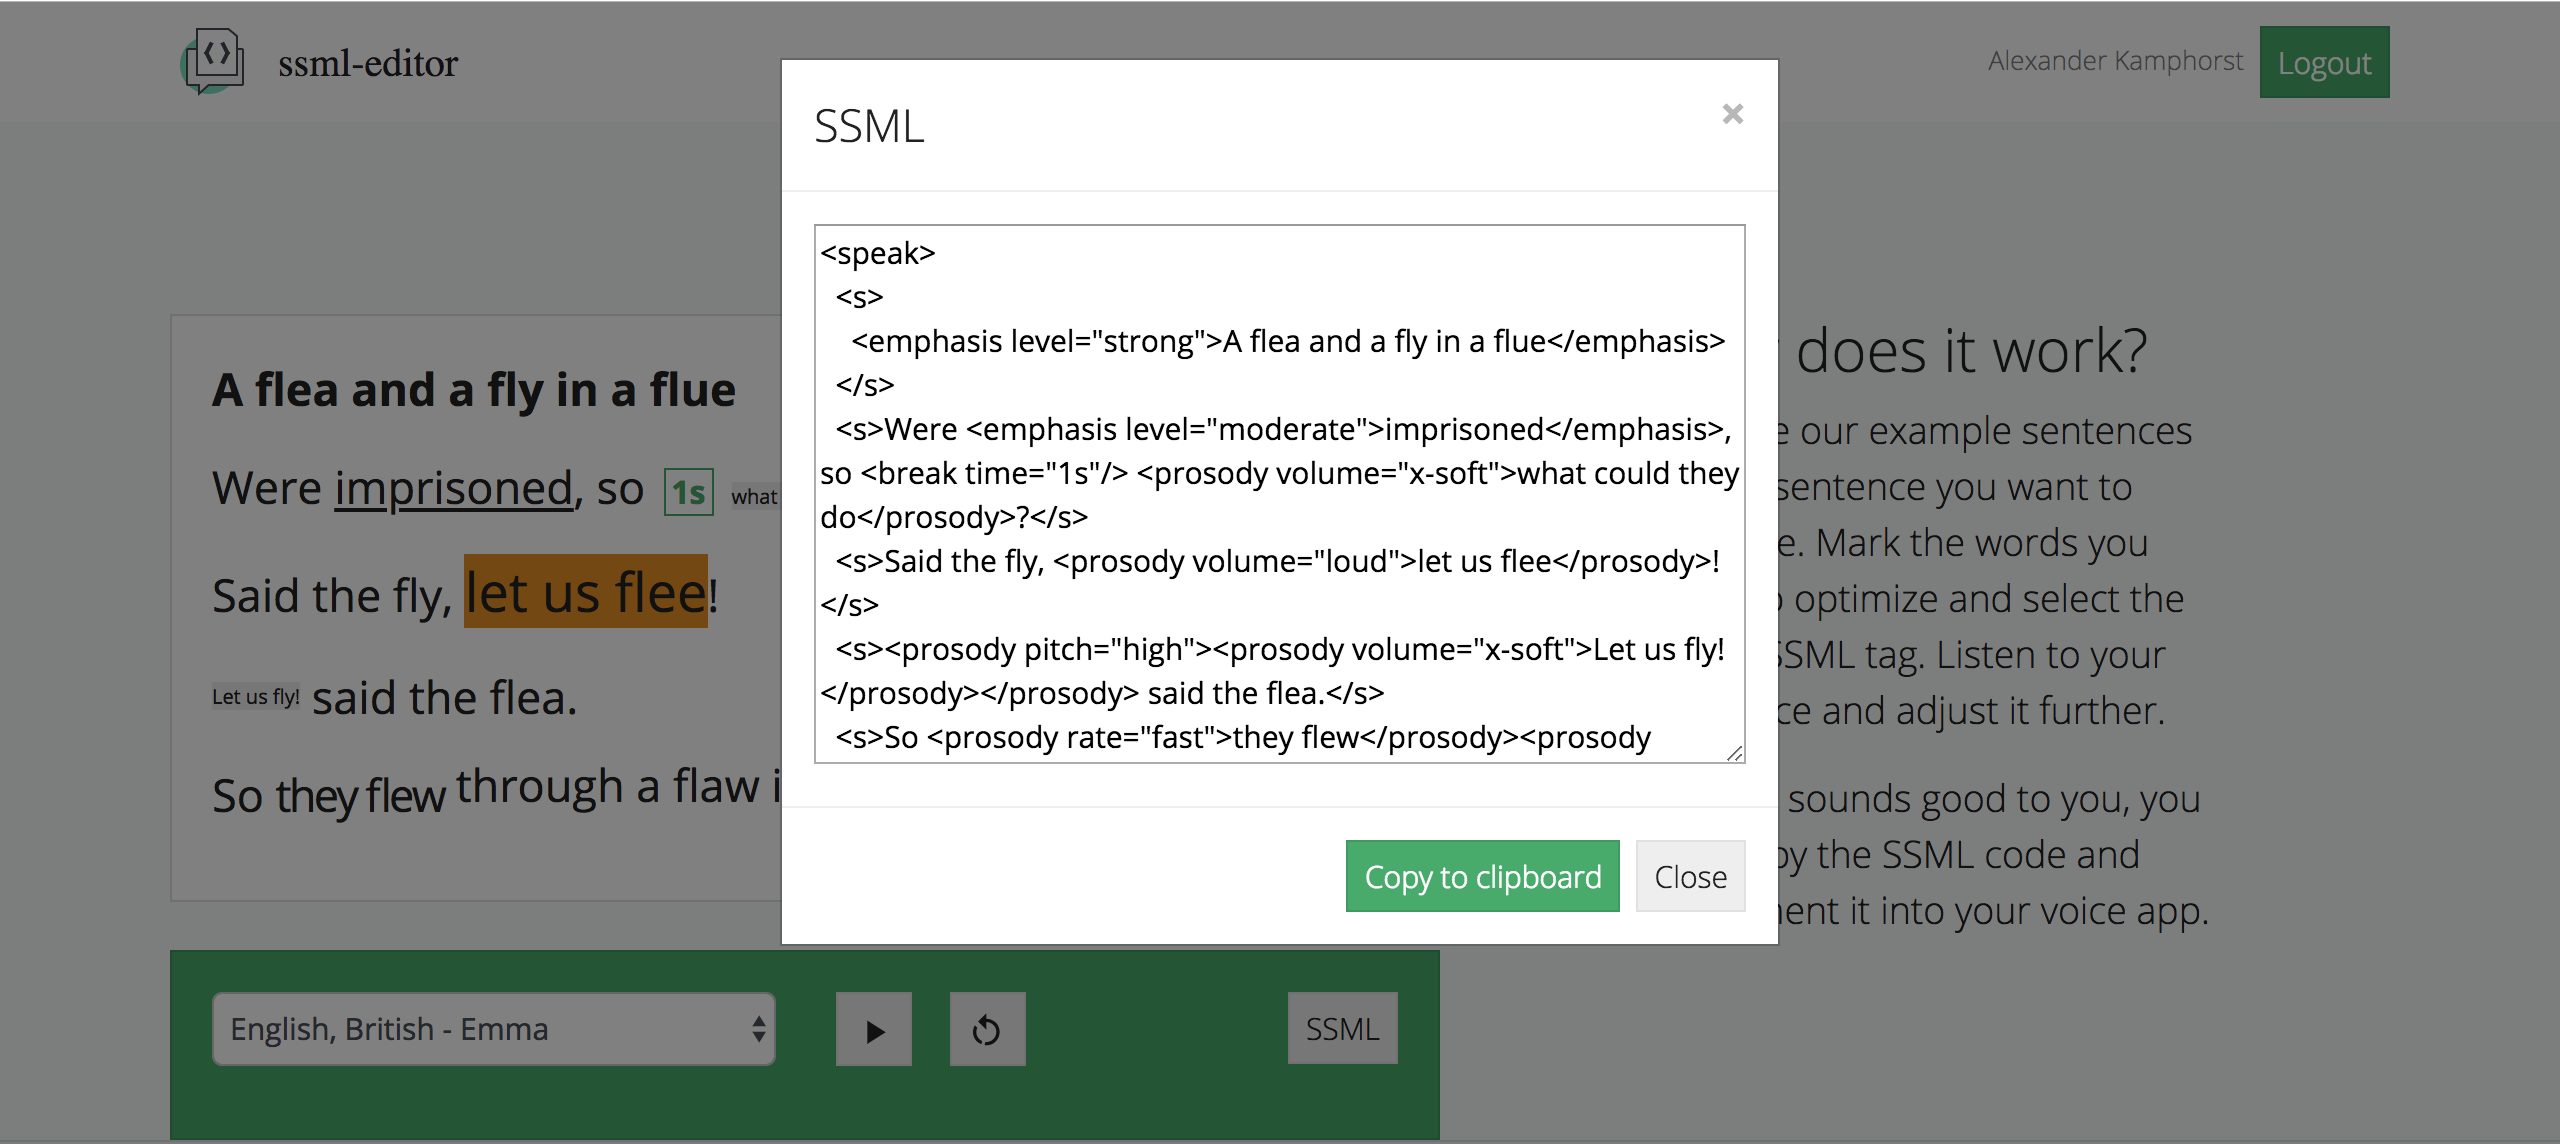Viewport: 2560px width, 1144px height.
Task: Click the ssml-editor title text
Action: [368, 63]
